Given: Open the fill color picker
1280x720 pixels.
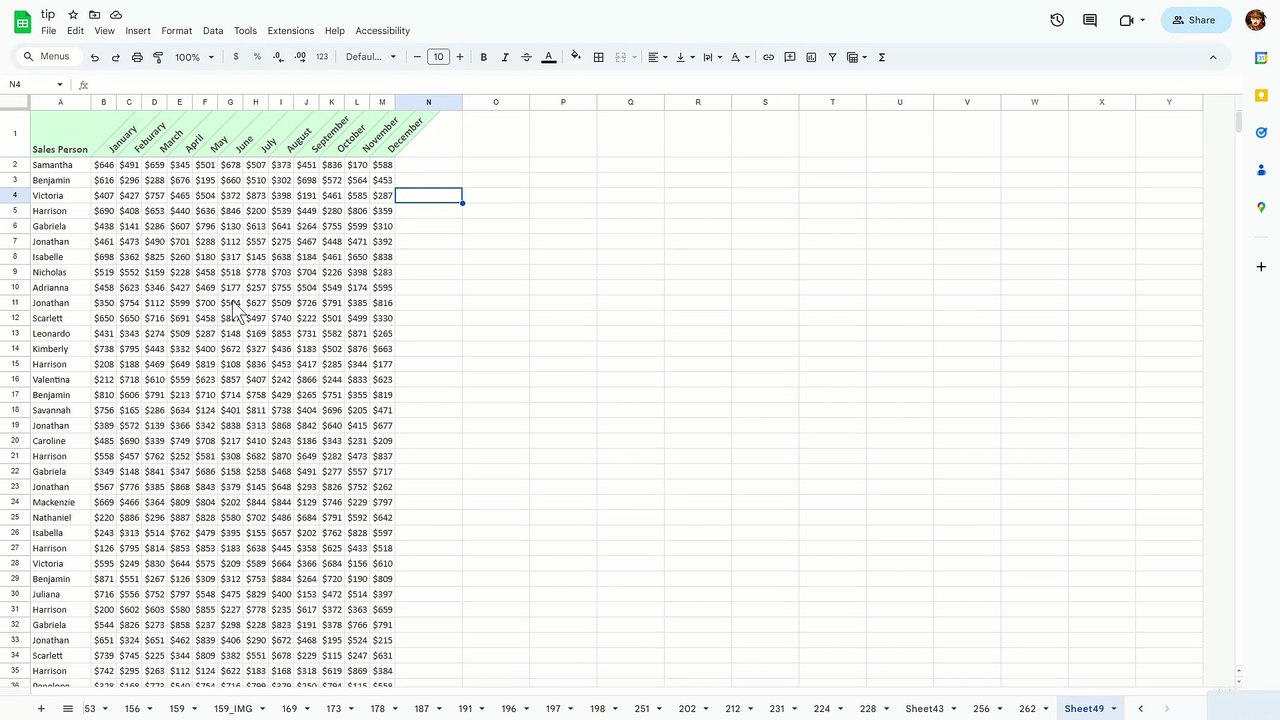Looking at the screenshot, I should pyautogui.click(x=576, y=57).
